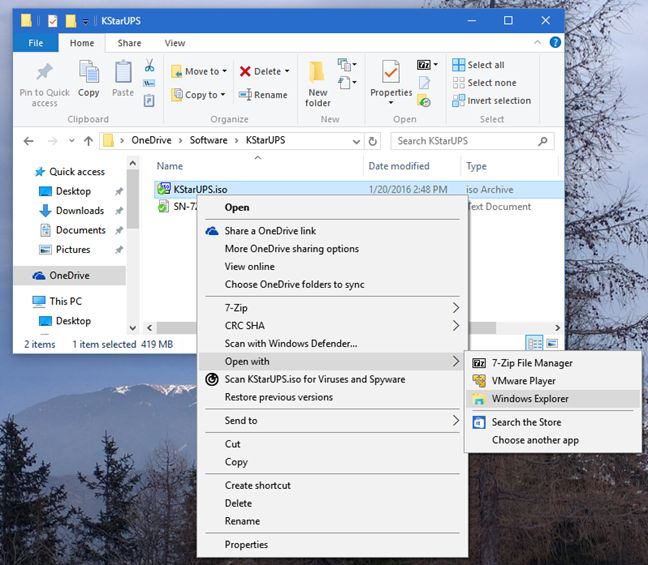Click Select none button

pos(484,83)
